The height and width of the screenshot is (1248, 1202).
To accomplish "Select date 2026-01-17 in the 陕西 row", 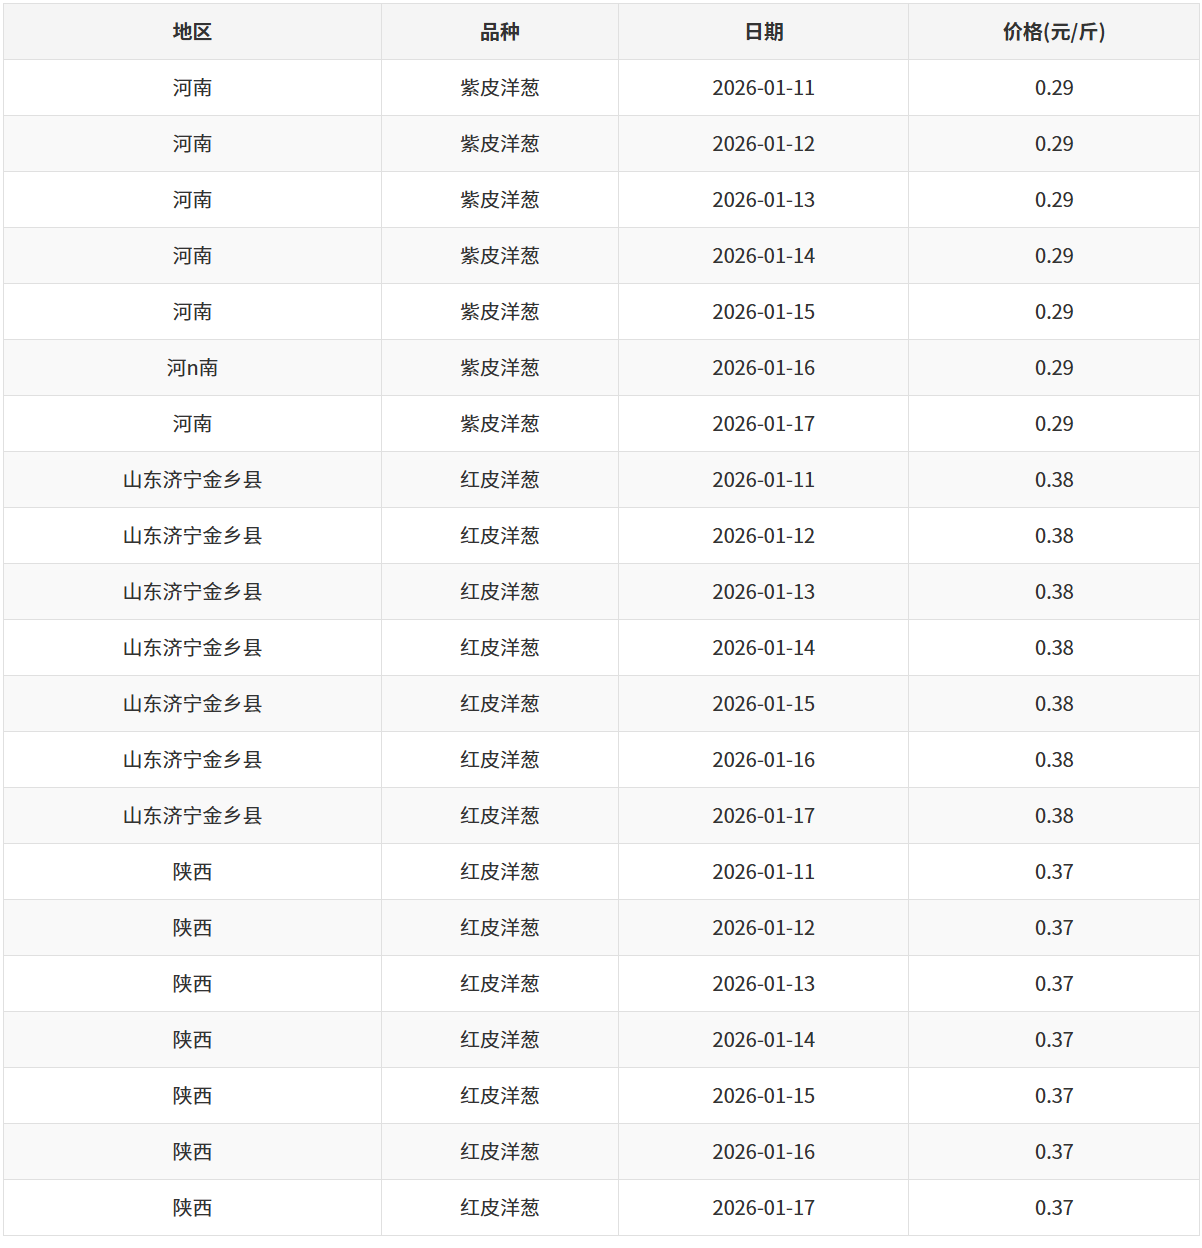I will pos(763,1208).
